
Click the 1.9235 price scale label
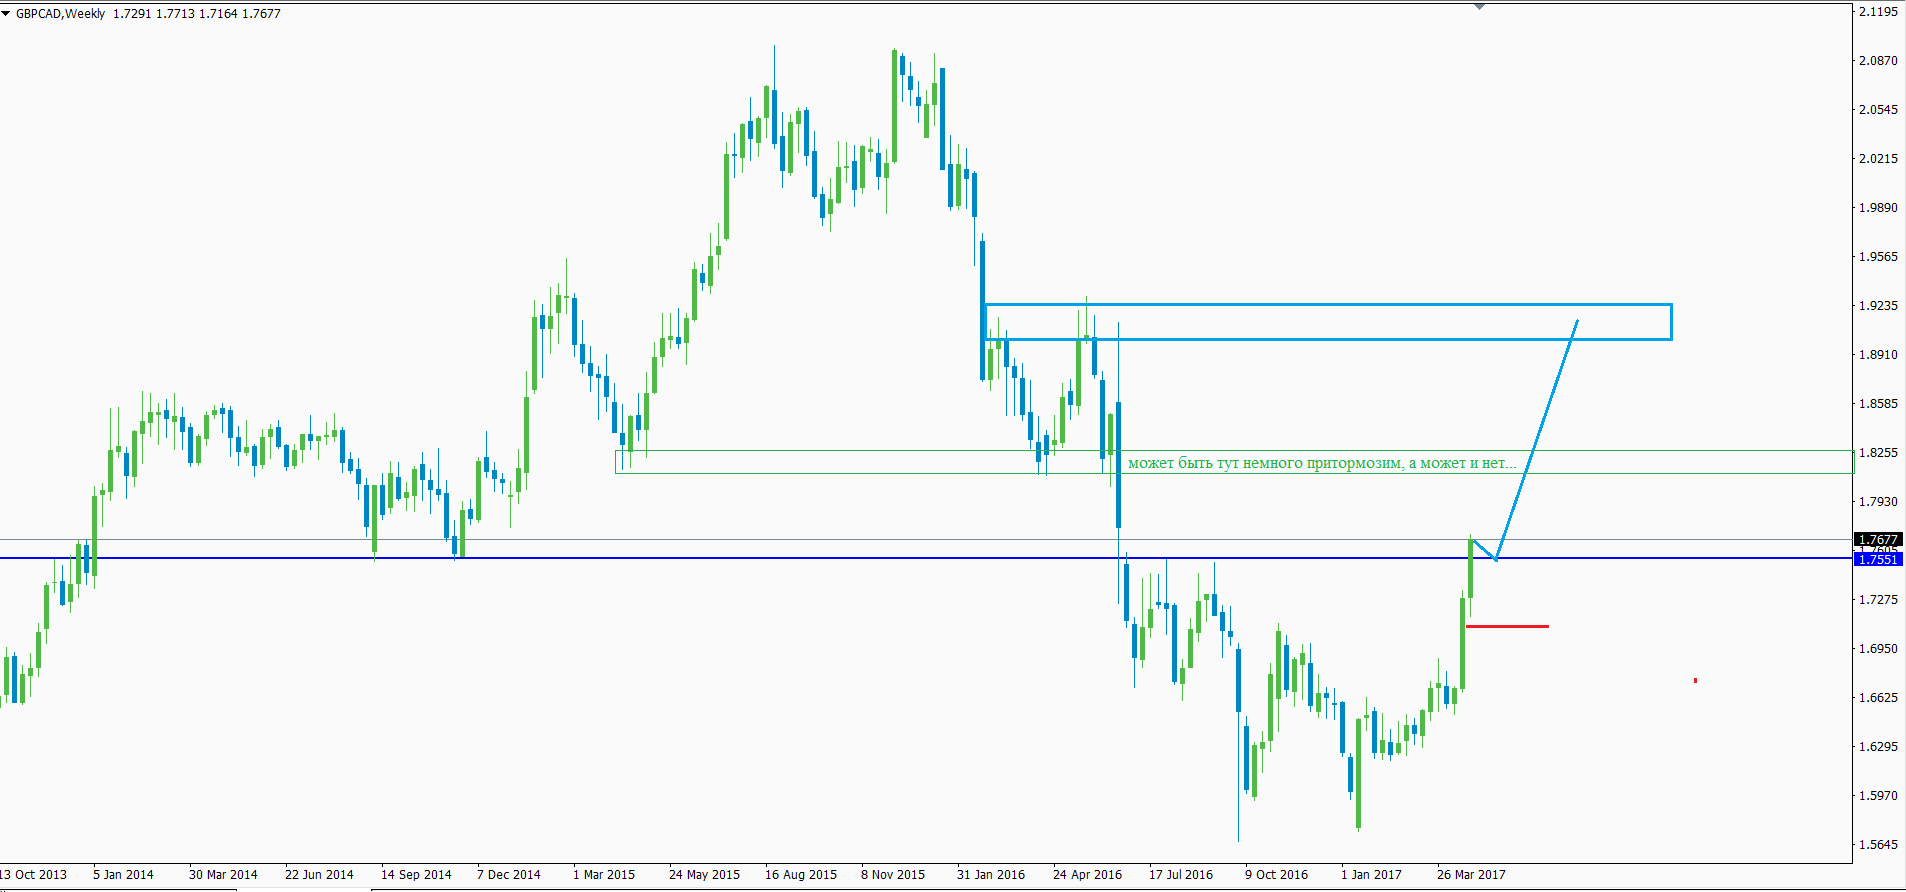(x=1878, y=306)
